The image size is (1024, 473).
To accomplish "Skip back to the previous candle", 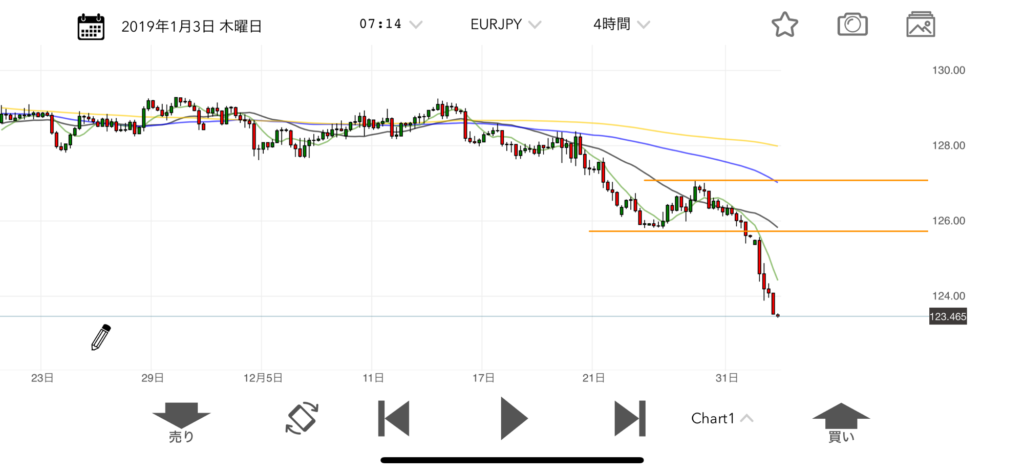I will 393,418.
